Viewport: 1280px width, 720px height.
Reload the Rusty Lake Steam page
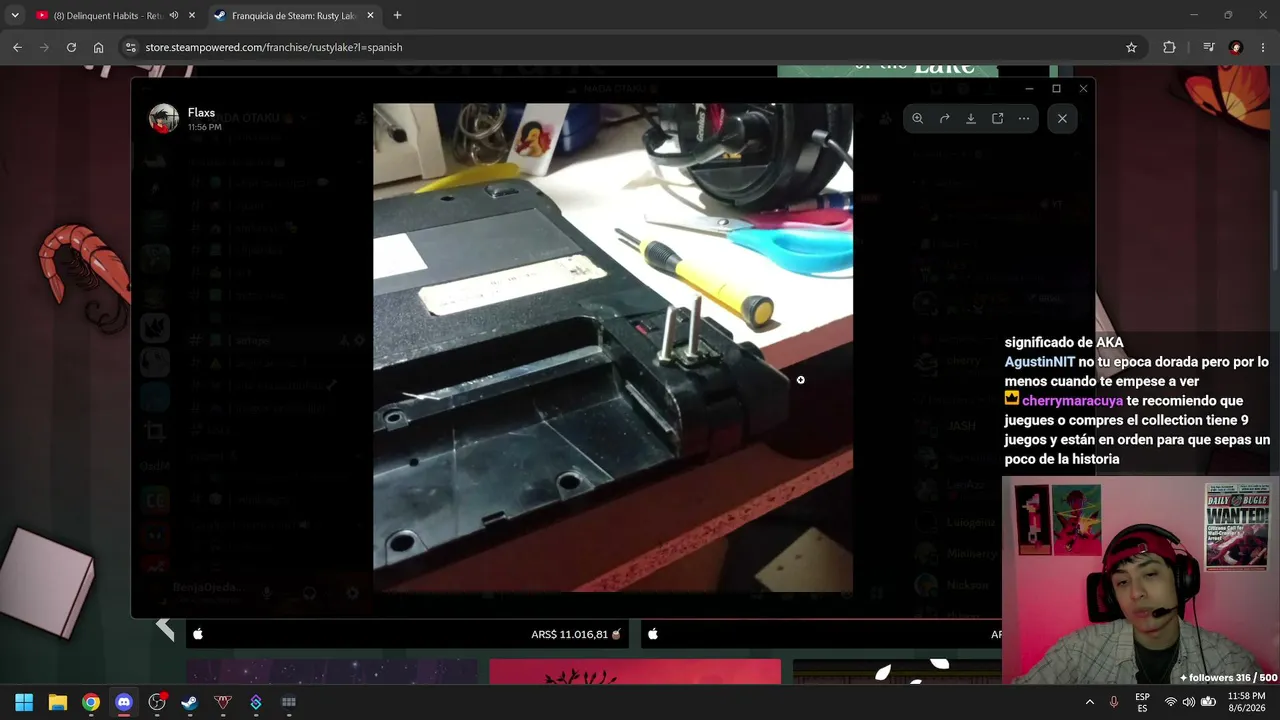coord(71,47)
